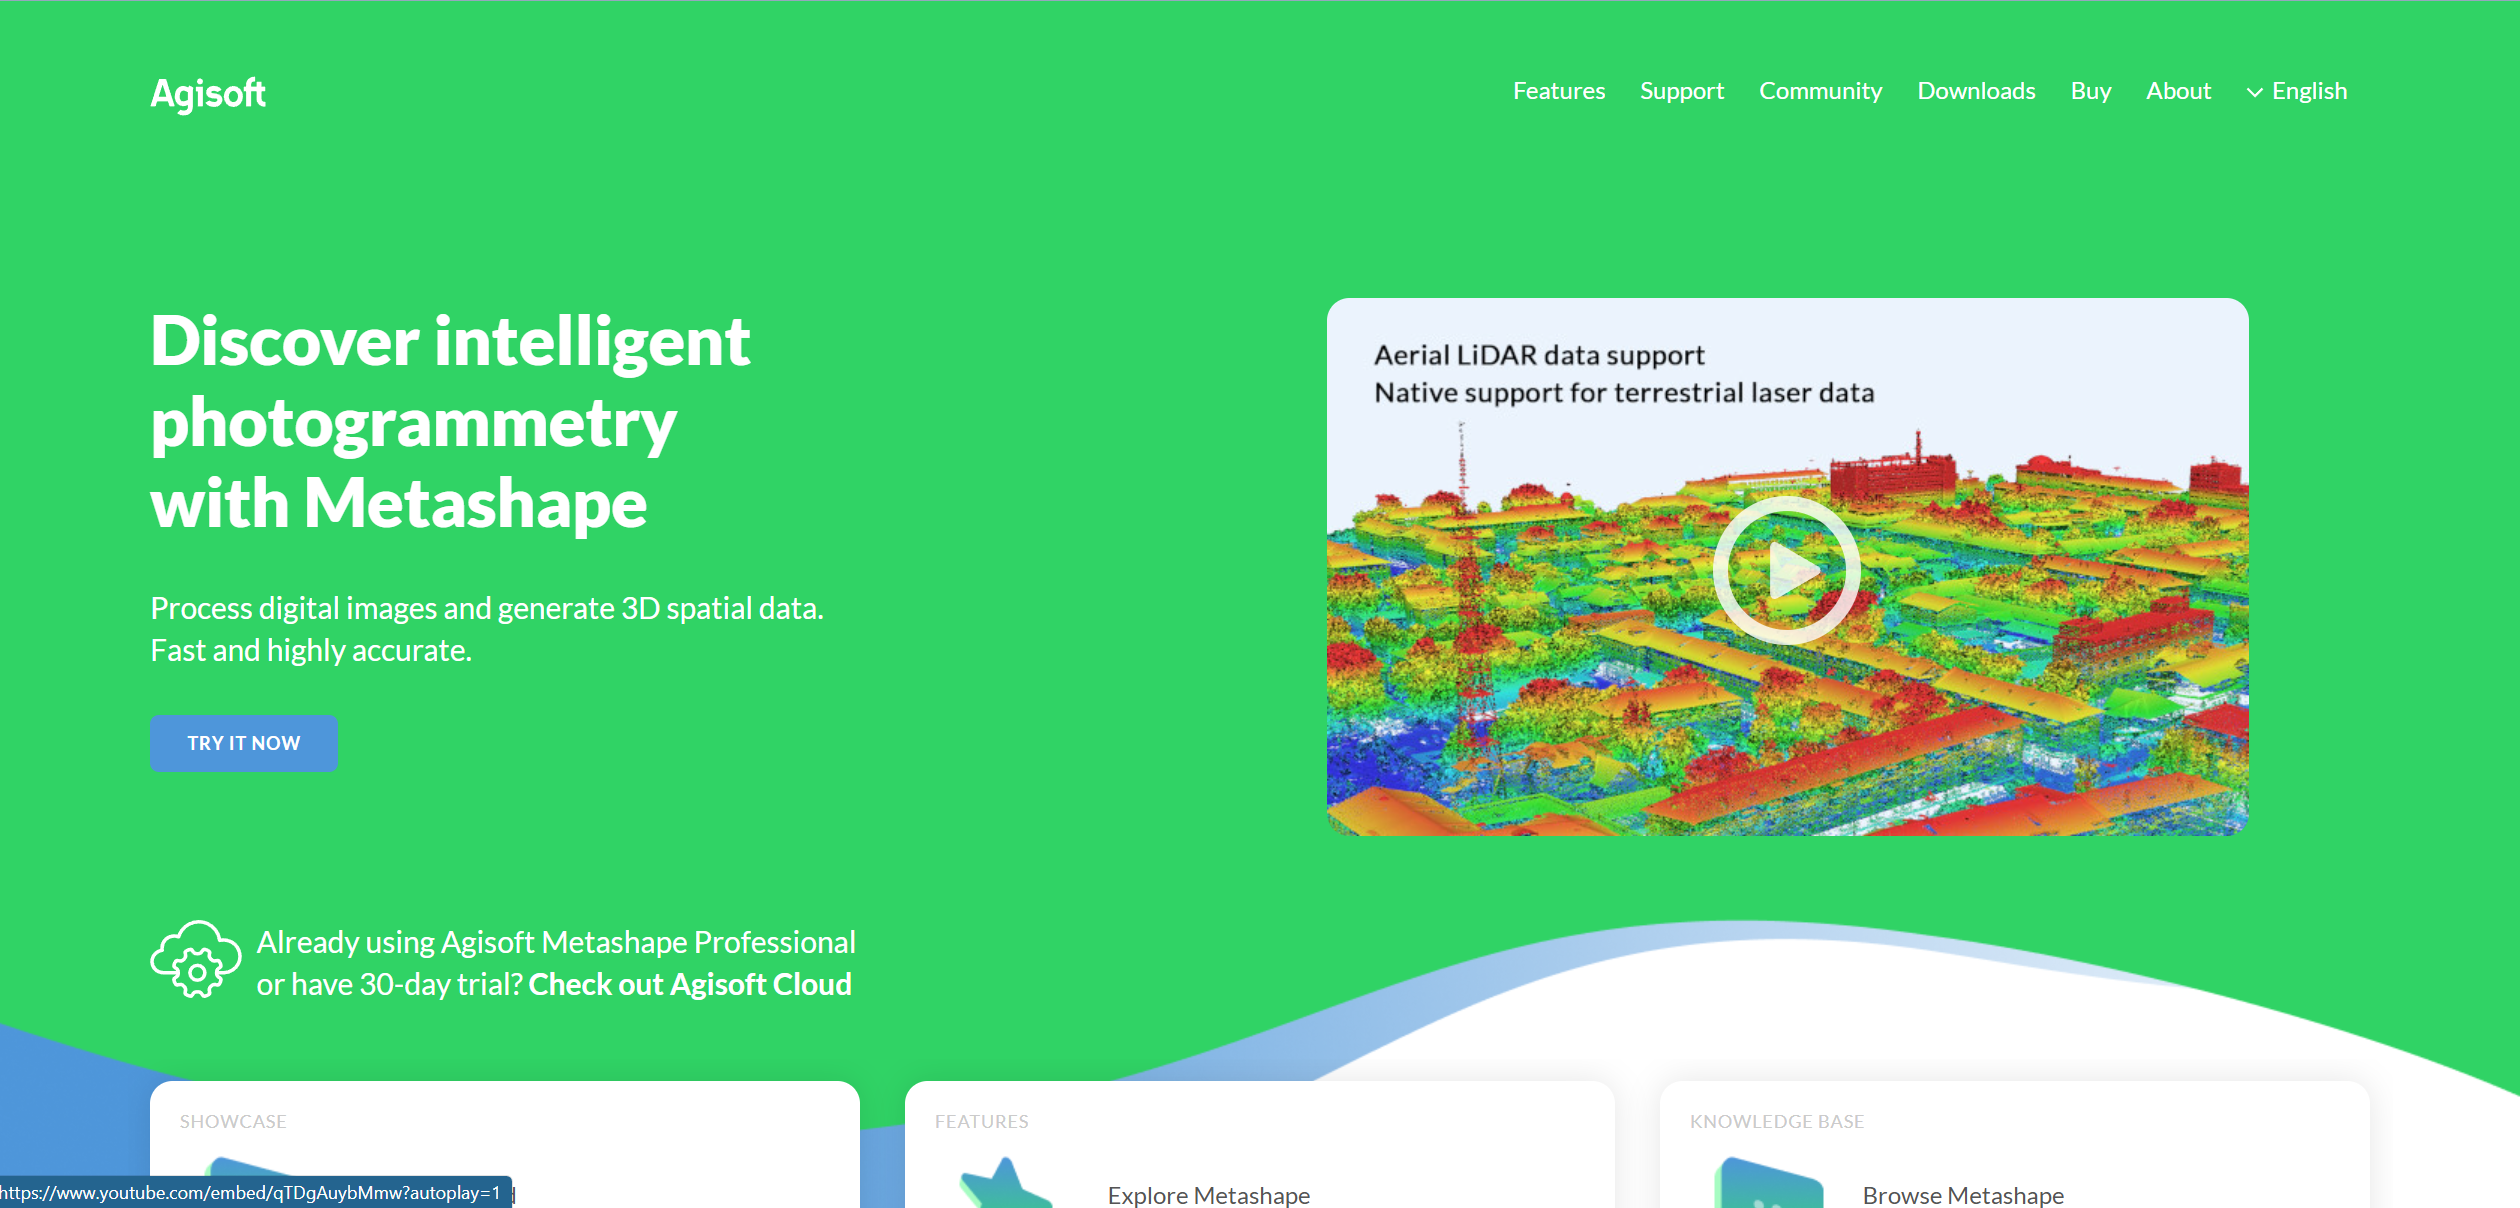Click the Agisoft Cloud gear icon
The width and height of the screenshot is (2520, 1208).
point(196,960)
